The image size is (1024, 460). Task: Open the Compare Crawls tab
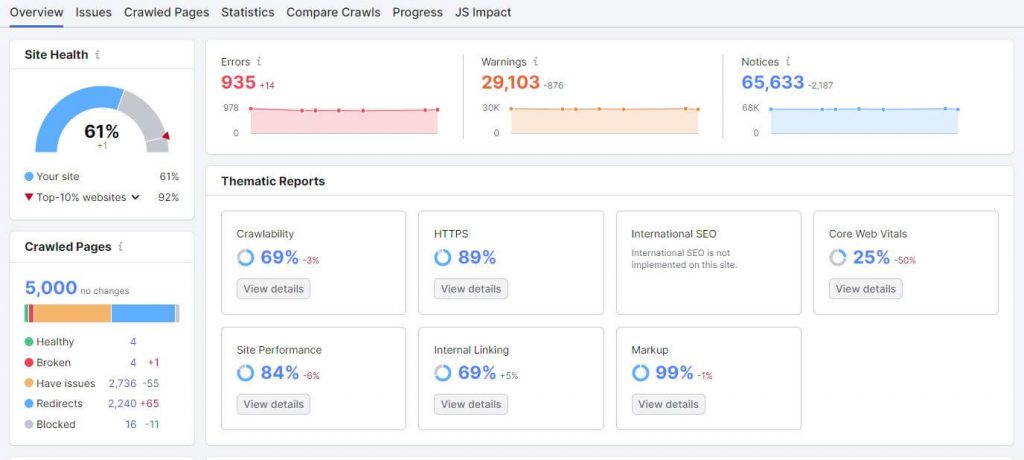pyautogui.click(x=333, y=12)
